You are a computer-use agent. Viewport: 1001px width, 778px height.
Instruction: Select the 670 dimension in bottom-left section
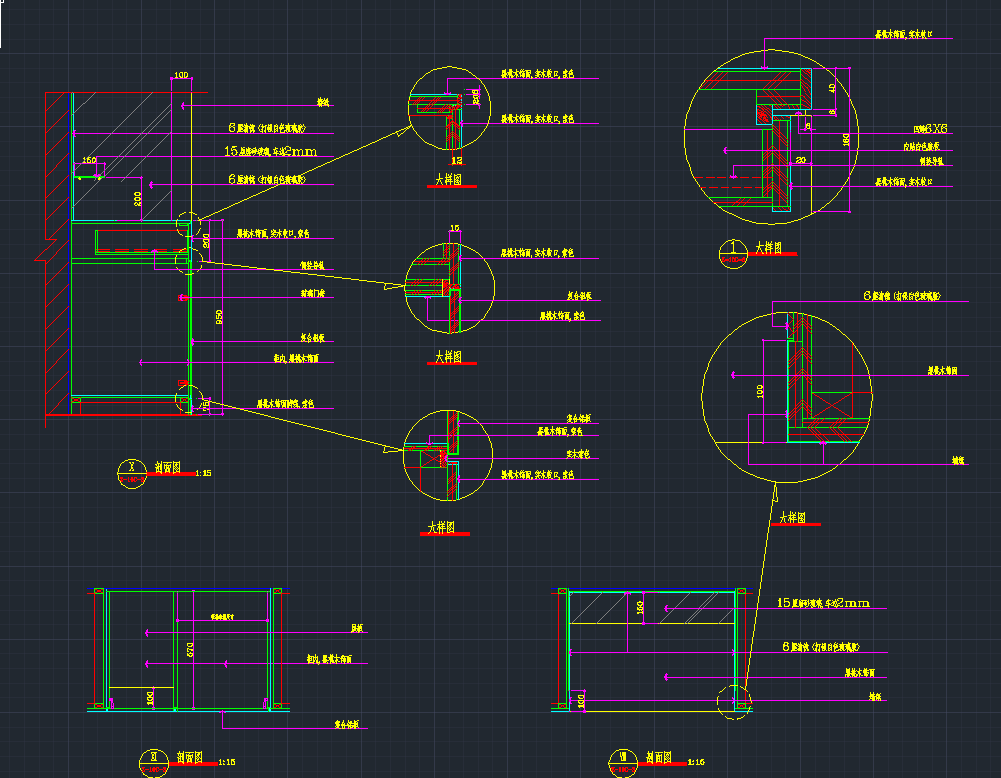[190, 650]
